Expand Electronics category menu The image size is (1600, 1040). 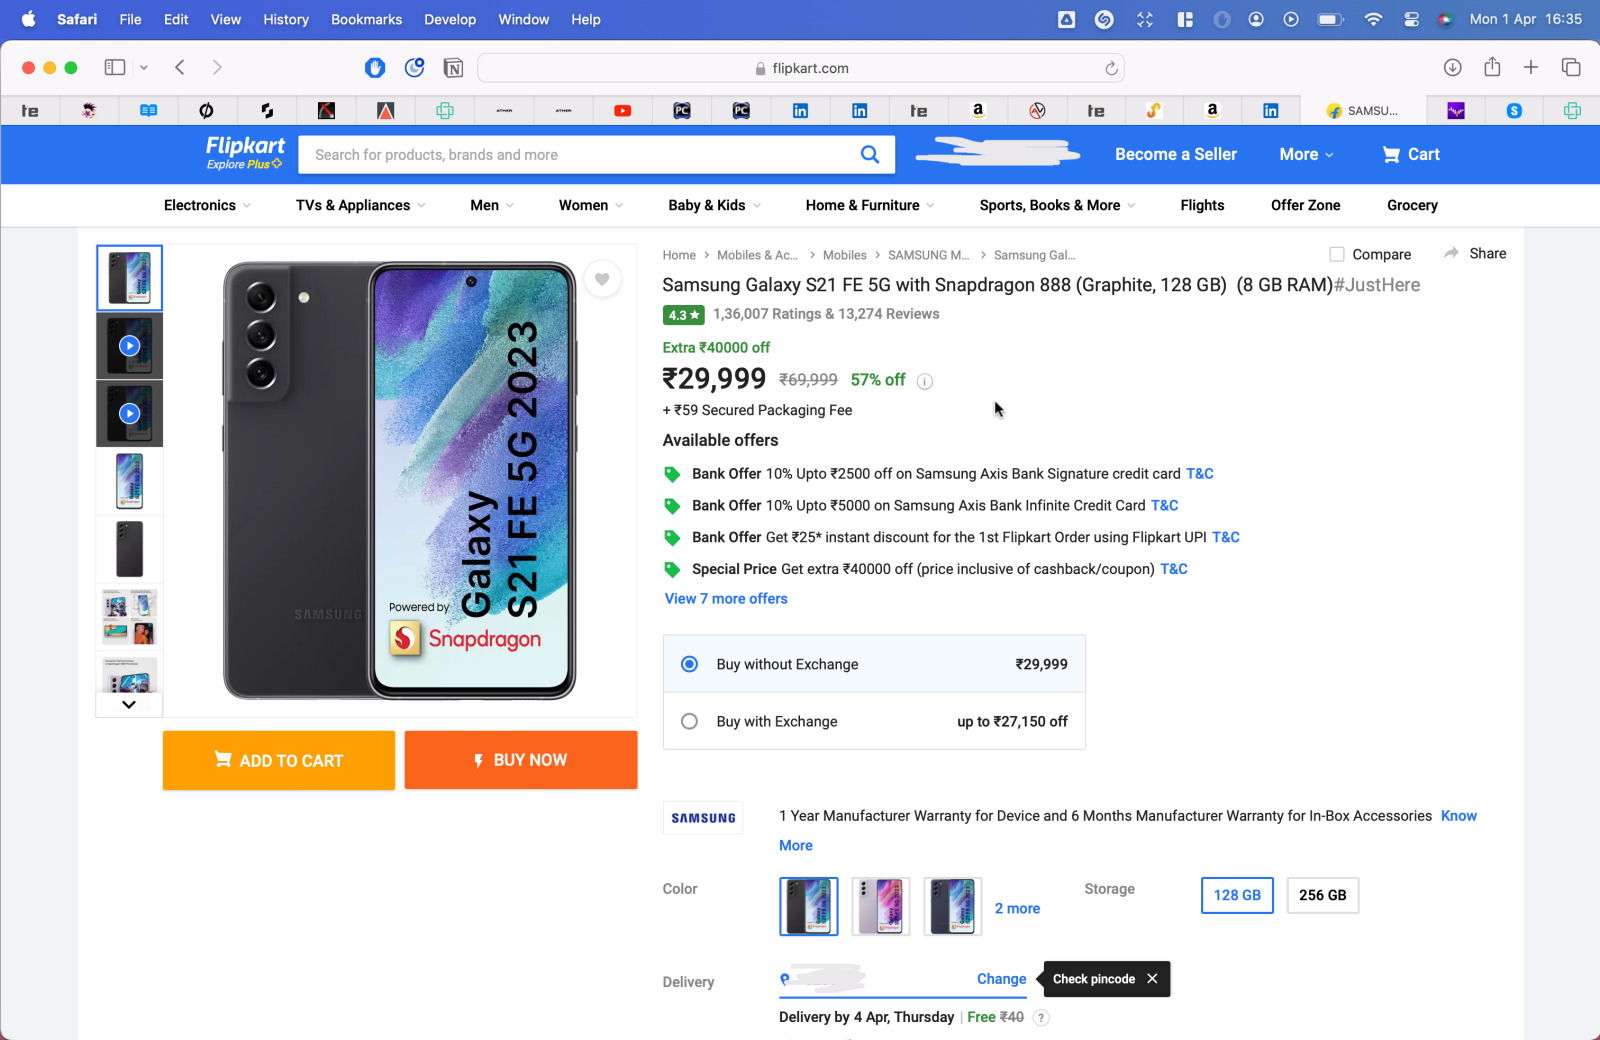tap(207, 205)
